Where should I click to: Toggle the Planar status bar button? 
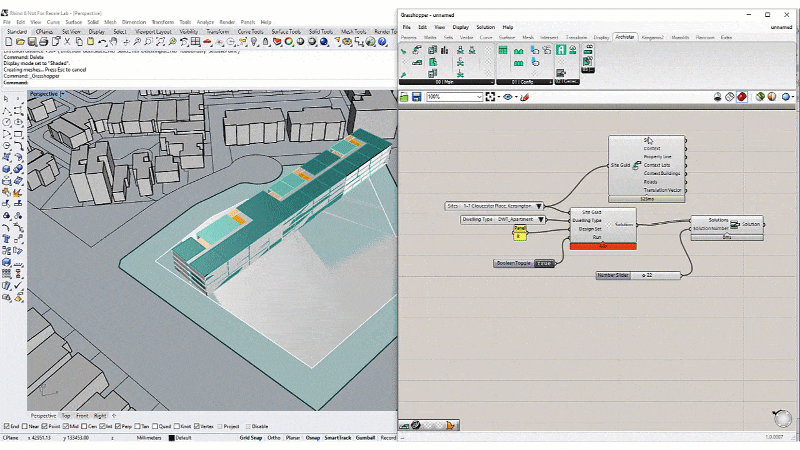click(x=293, y=438)
